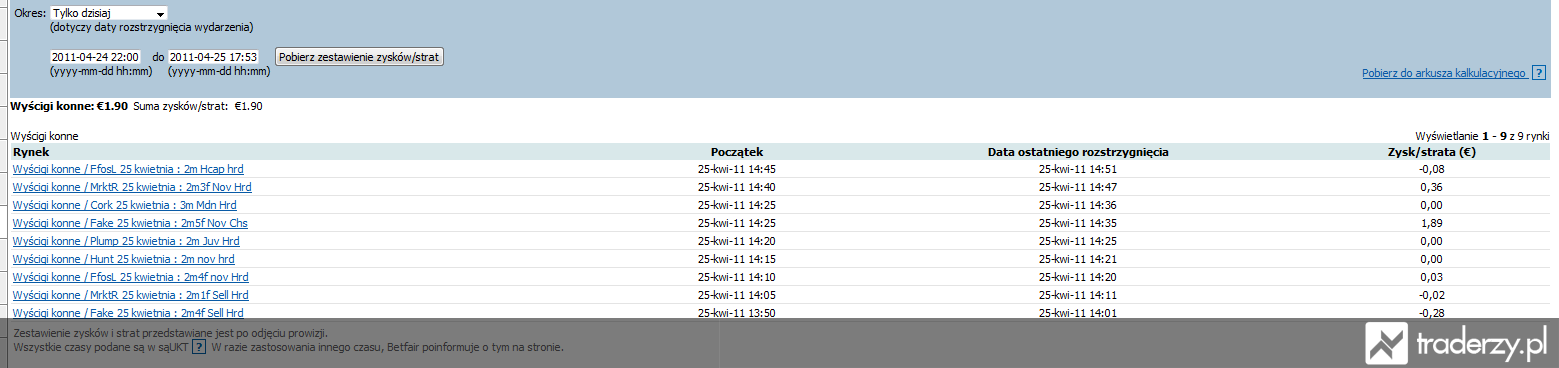The width and height of the screenshot is (1559, 368).
Task: Open Fake 2m5f Nov Chs market link
Action: pyautogui.click(x=130, y=223)
